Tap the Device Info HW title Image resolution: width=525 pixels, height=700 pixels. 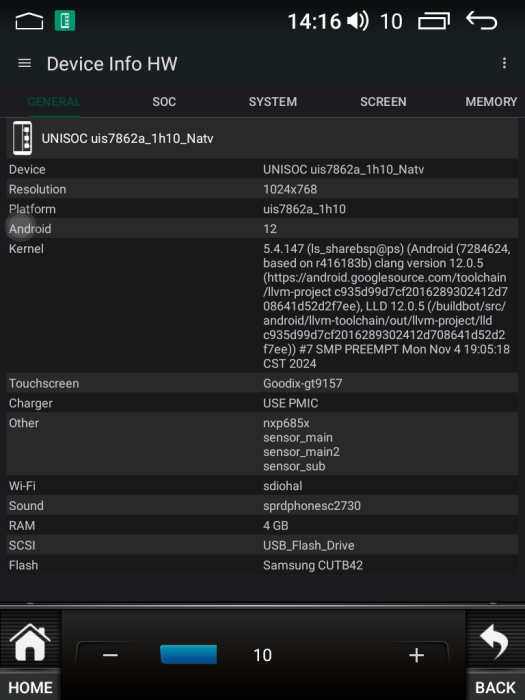click(x=112, y=64)
